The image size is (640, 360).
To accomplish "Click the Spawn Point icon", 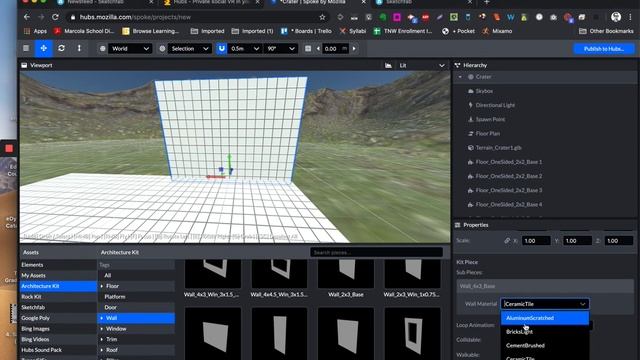I will [x=471, y=120].
